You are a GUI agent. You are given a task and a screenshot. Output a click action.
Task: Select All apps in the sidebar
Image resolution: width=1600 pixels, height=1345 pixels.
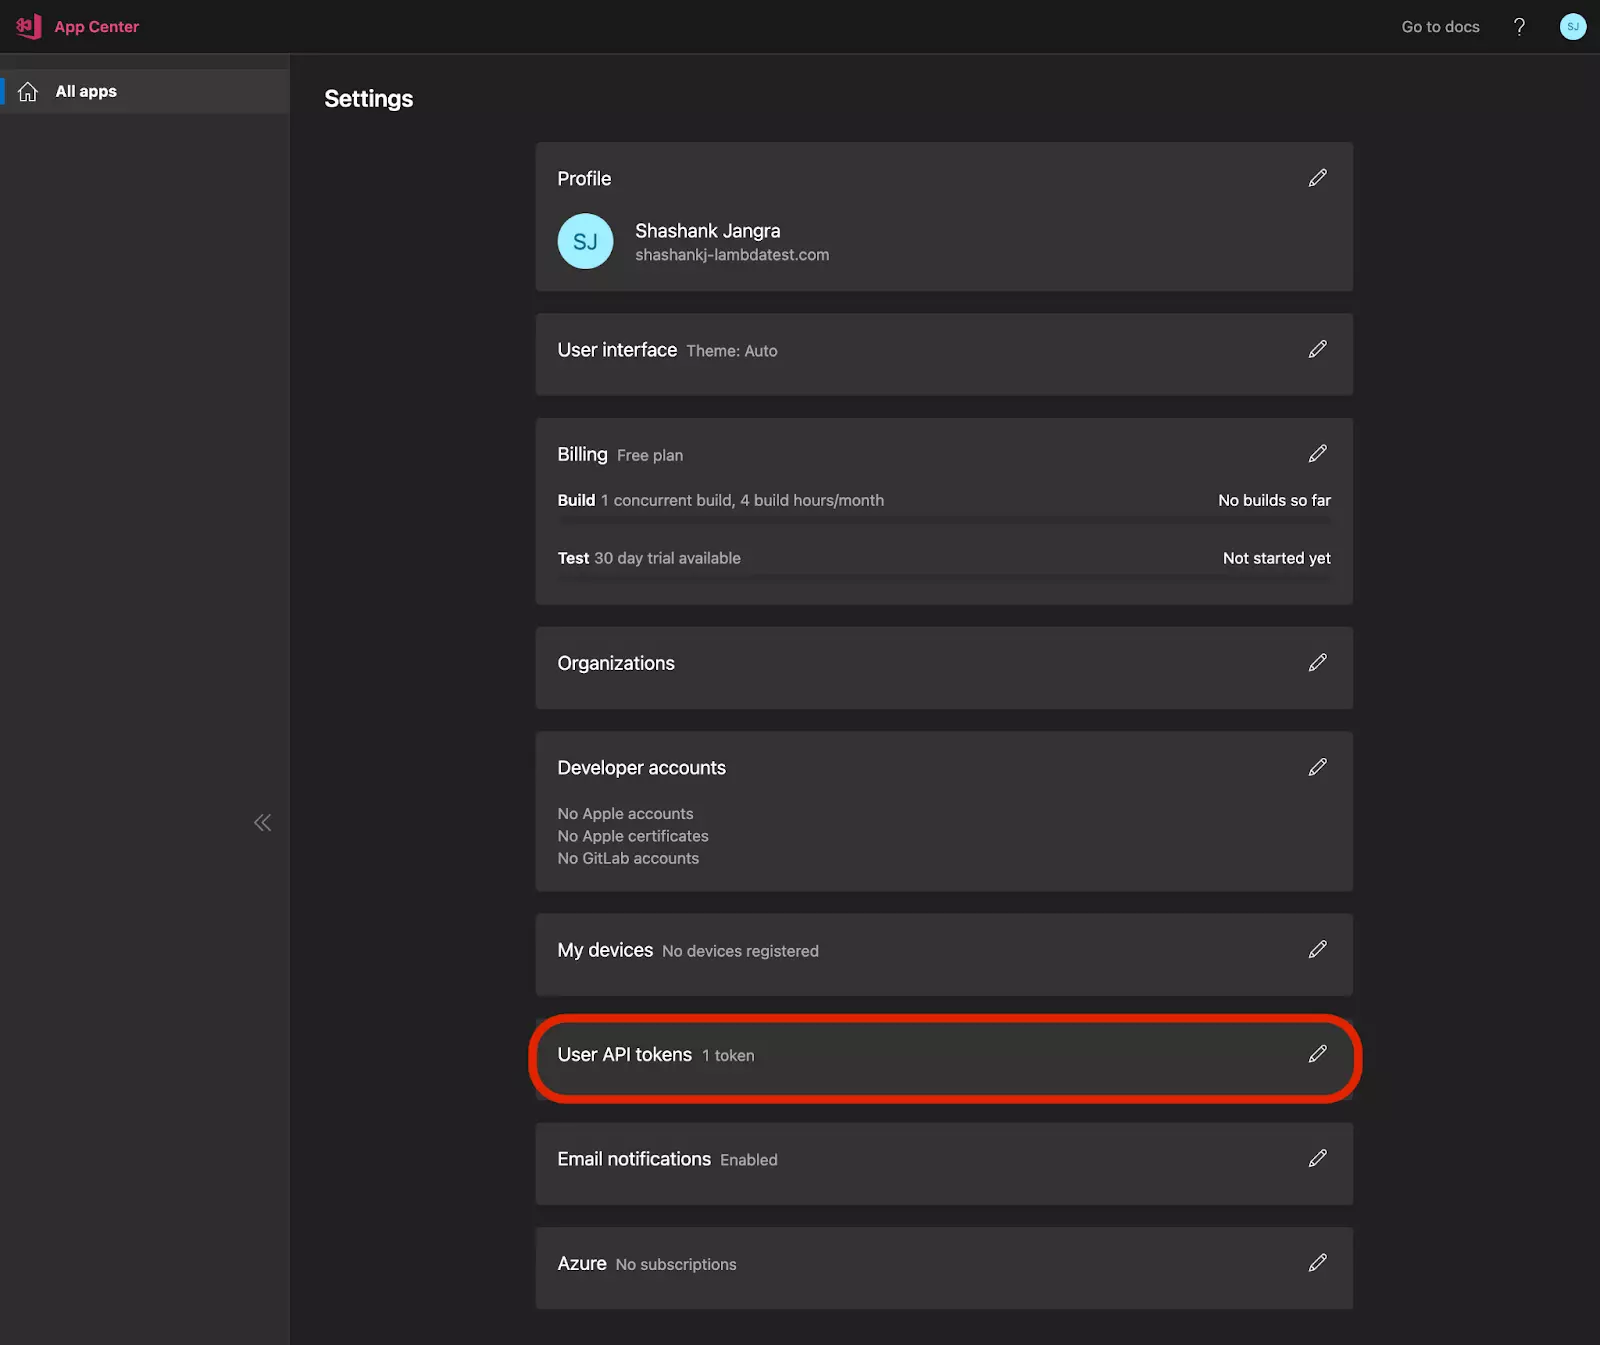pyautogui.click(x=86, y=91)
